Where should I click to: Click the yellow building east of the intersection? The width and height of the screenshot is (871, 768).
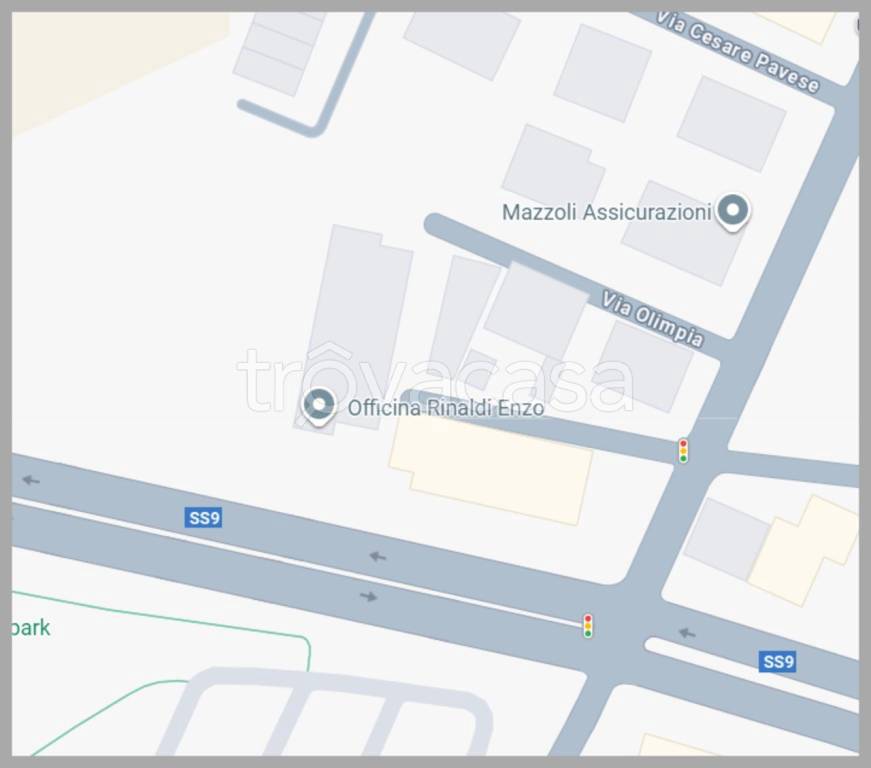coord(803,550)
